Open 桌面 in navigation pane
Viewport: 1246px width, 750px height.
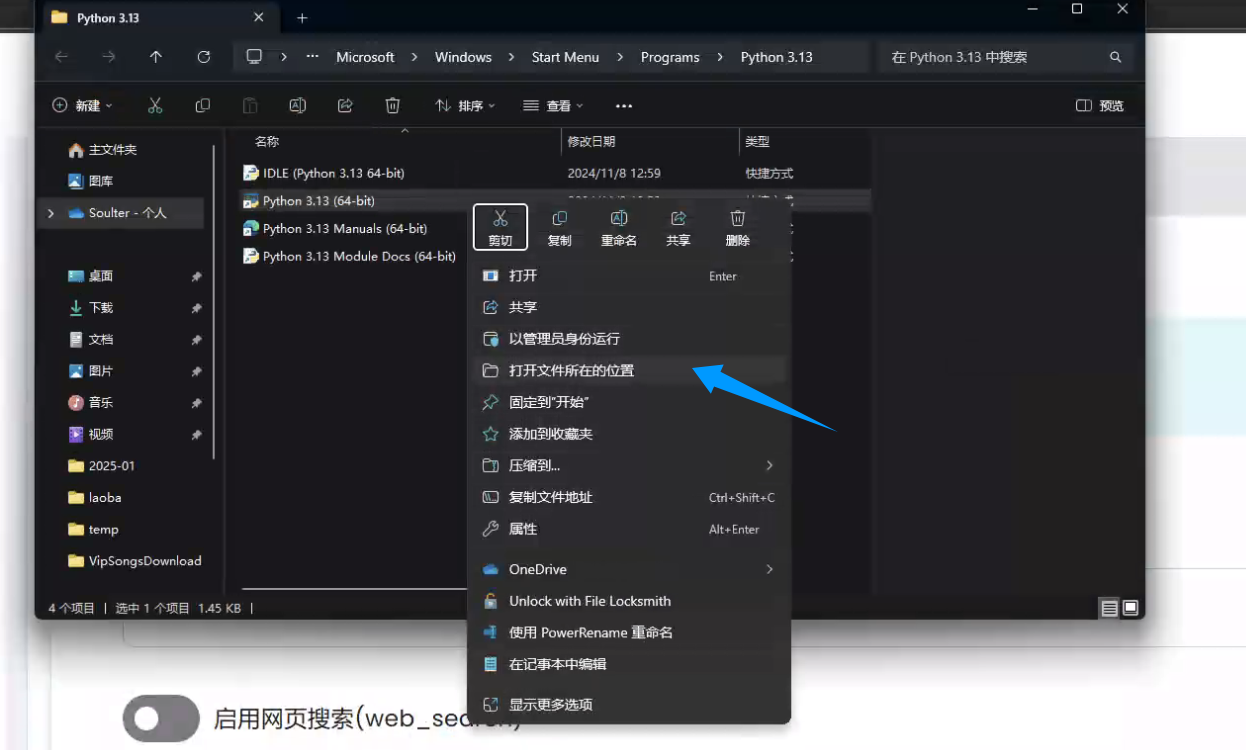click(100, 276)
